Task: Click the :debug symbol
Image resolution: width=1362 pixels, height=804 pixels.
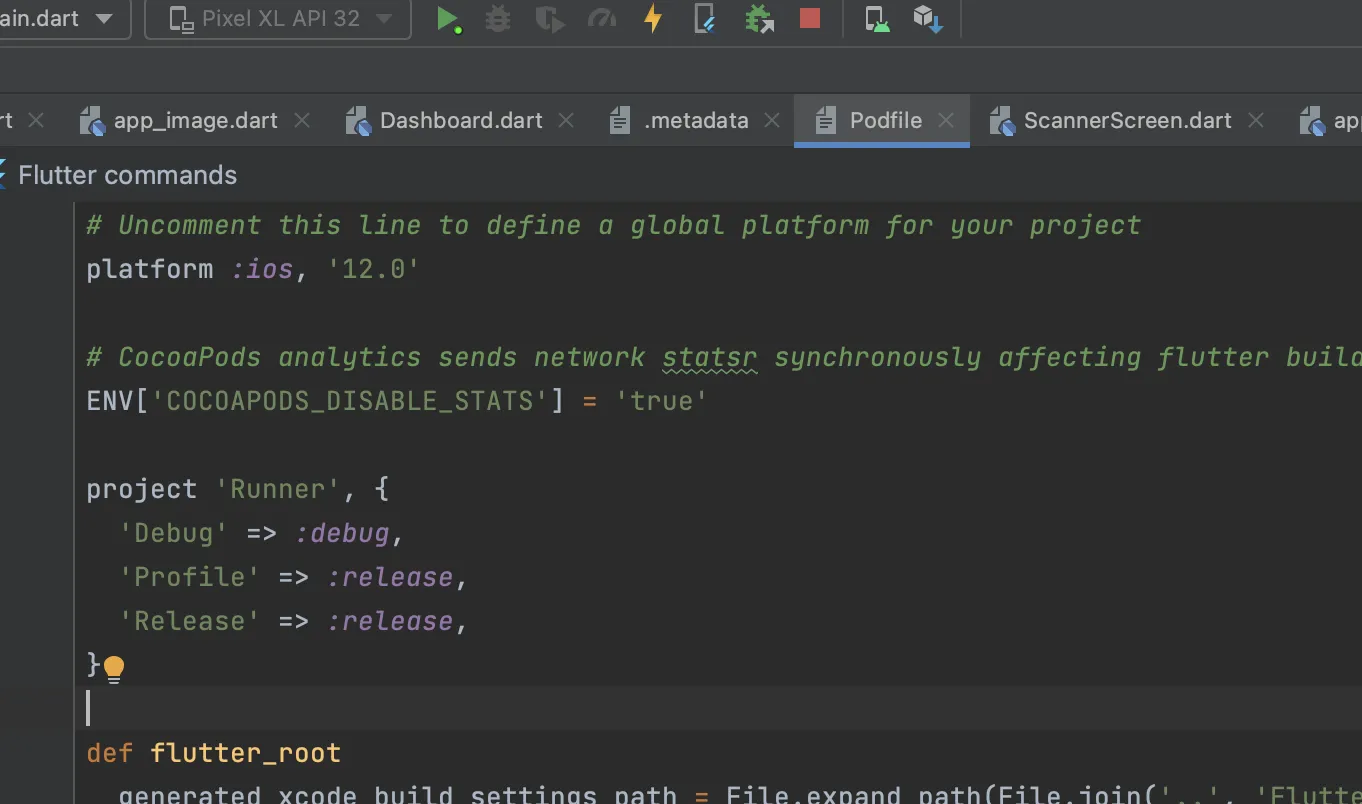Action: pyautogui.click(x=342, y=533)
